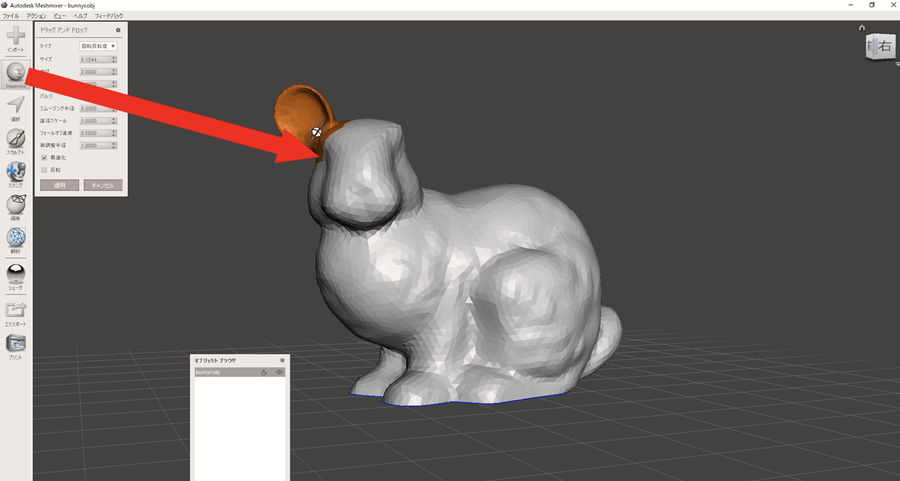Image resolution: width=900 pixels, height=481 pixels.
Task: Open the スタンプ (Stamp) tool
Action: tap(15, 172)
